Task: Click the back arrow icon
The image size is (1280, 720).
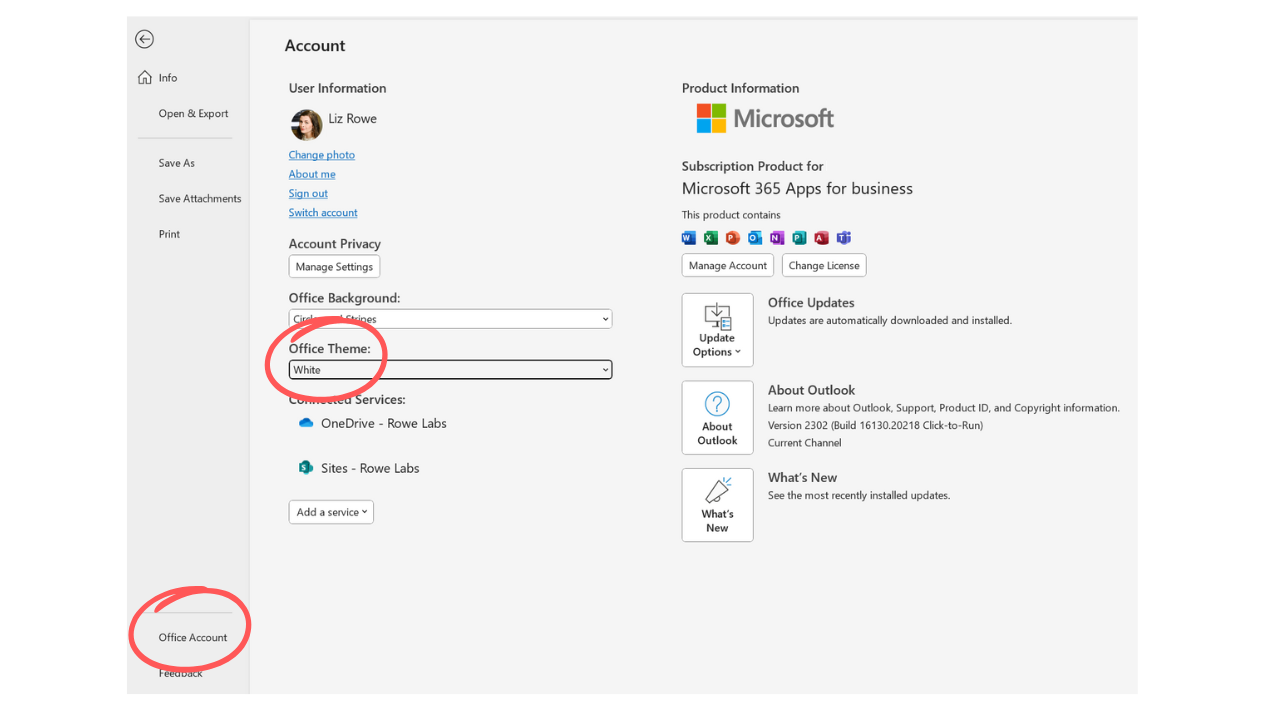Action: pos(145,39)
